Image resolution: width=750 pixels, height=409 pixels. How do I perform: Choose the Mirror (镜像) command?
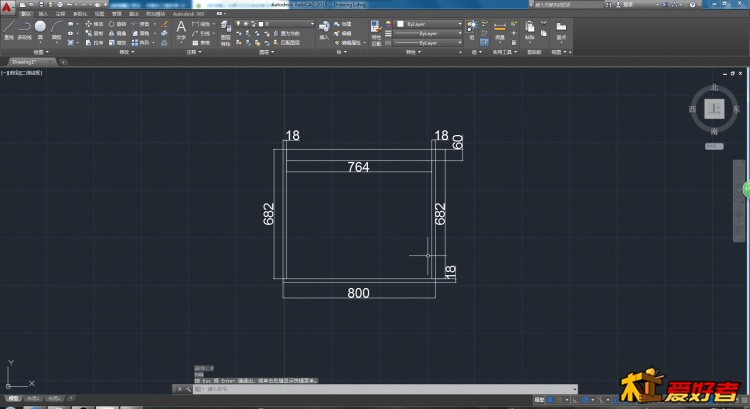(x=117, y=33)
